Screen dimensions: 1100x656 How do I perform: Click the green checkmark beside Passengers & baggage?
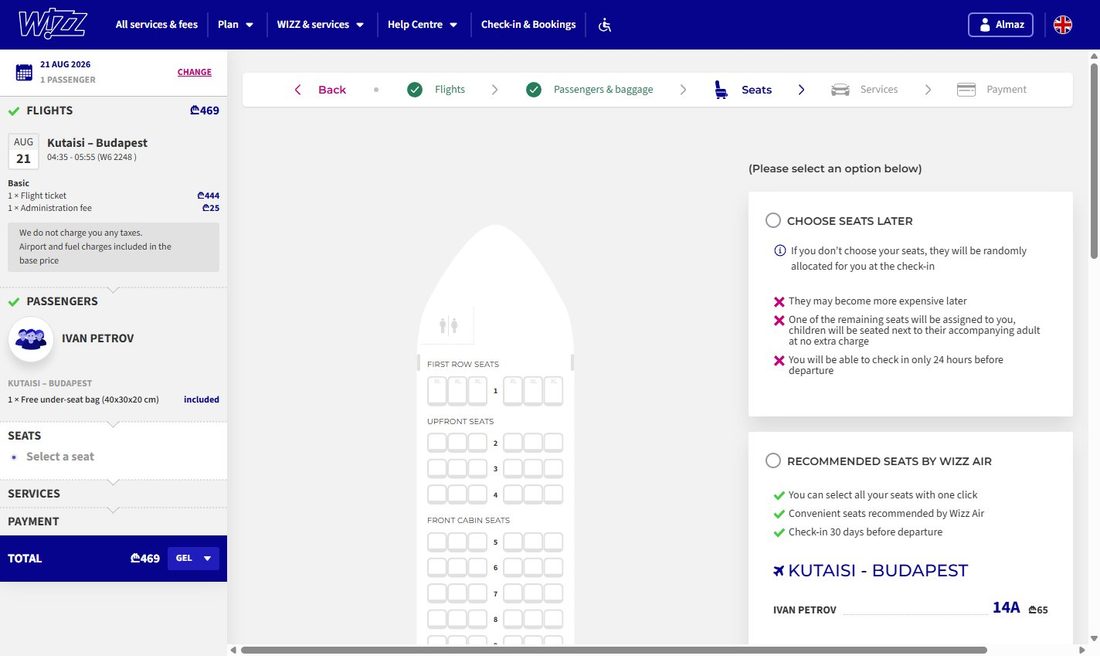coord(534,90)
